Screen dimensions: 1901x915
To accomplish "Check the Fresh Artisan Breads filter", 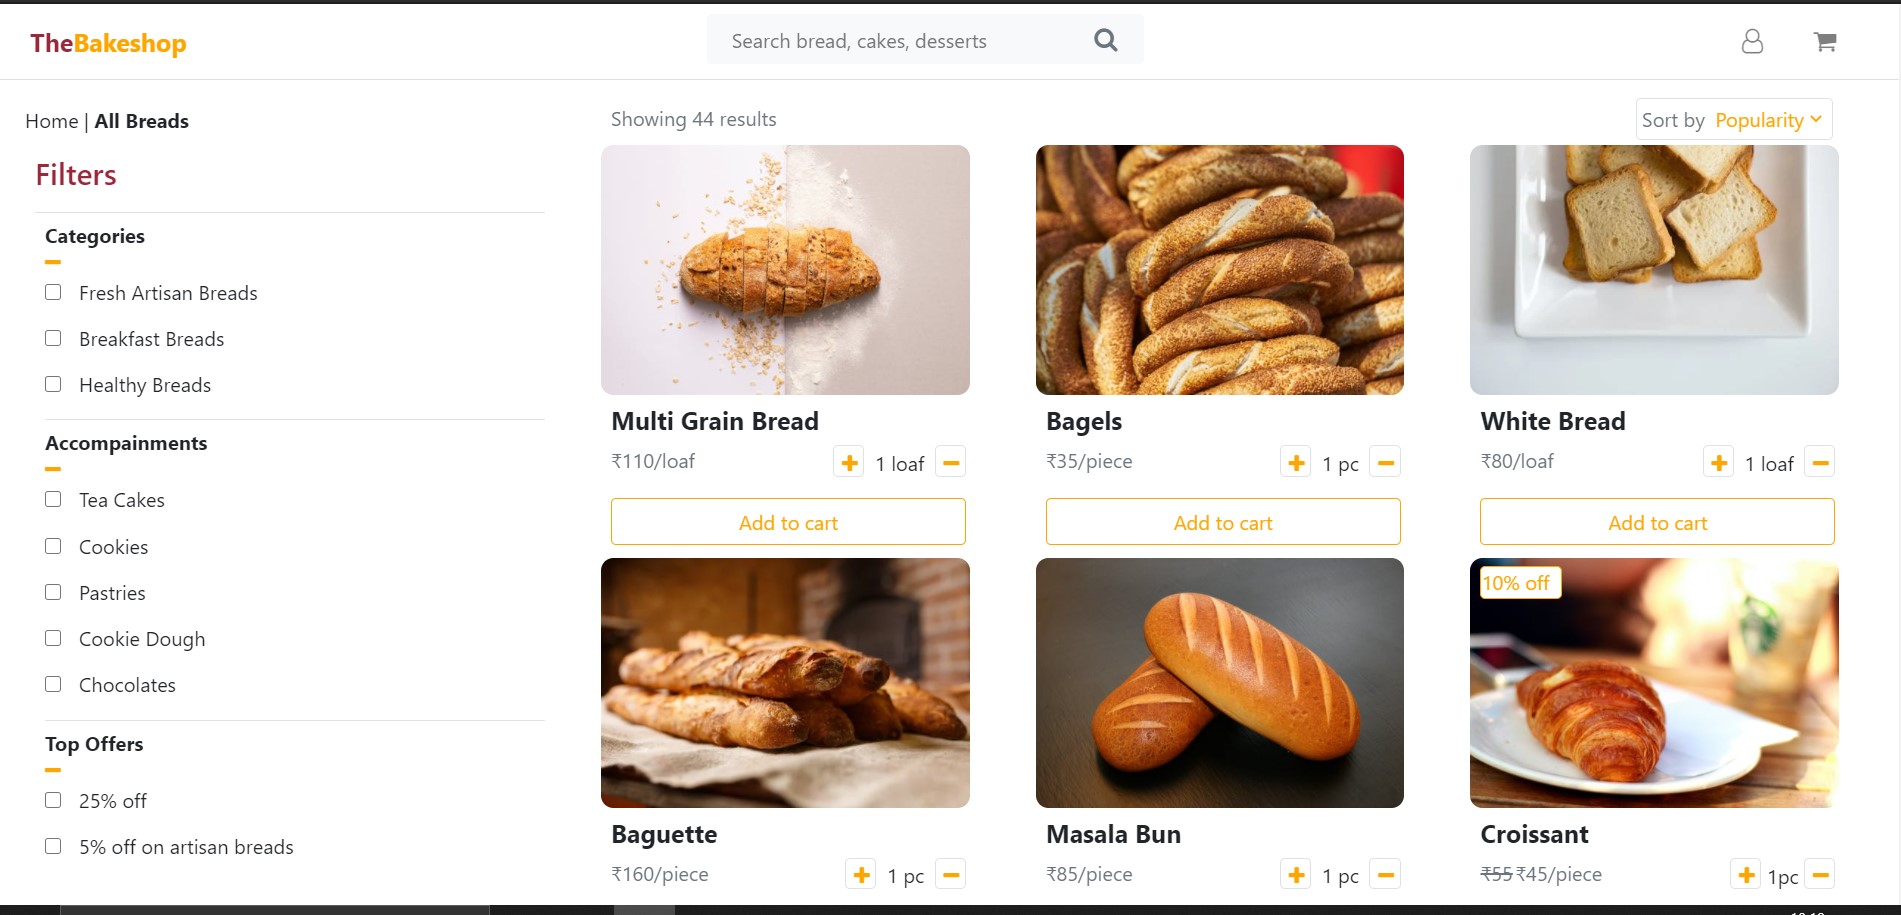I will 53,292.
